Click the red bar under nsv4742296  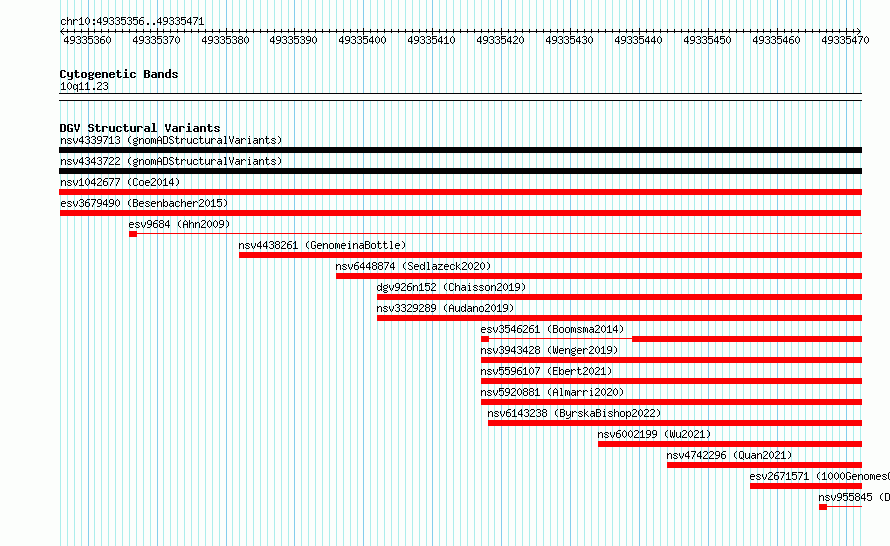click(765, 465)
